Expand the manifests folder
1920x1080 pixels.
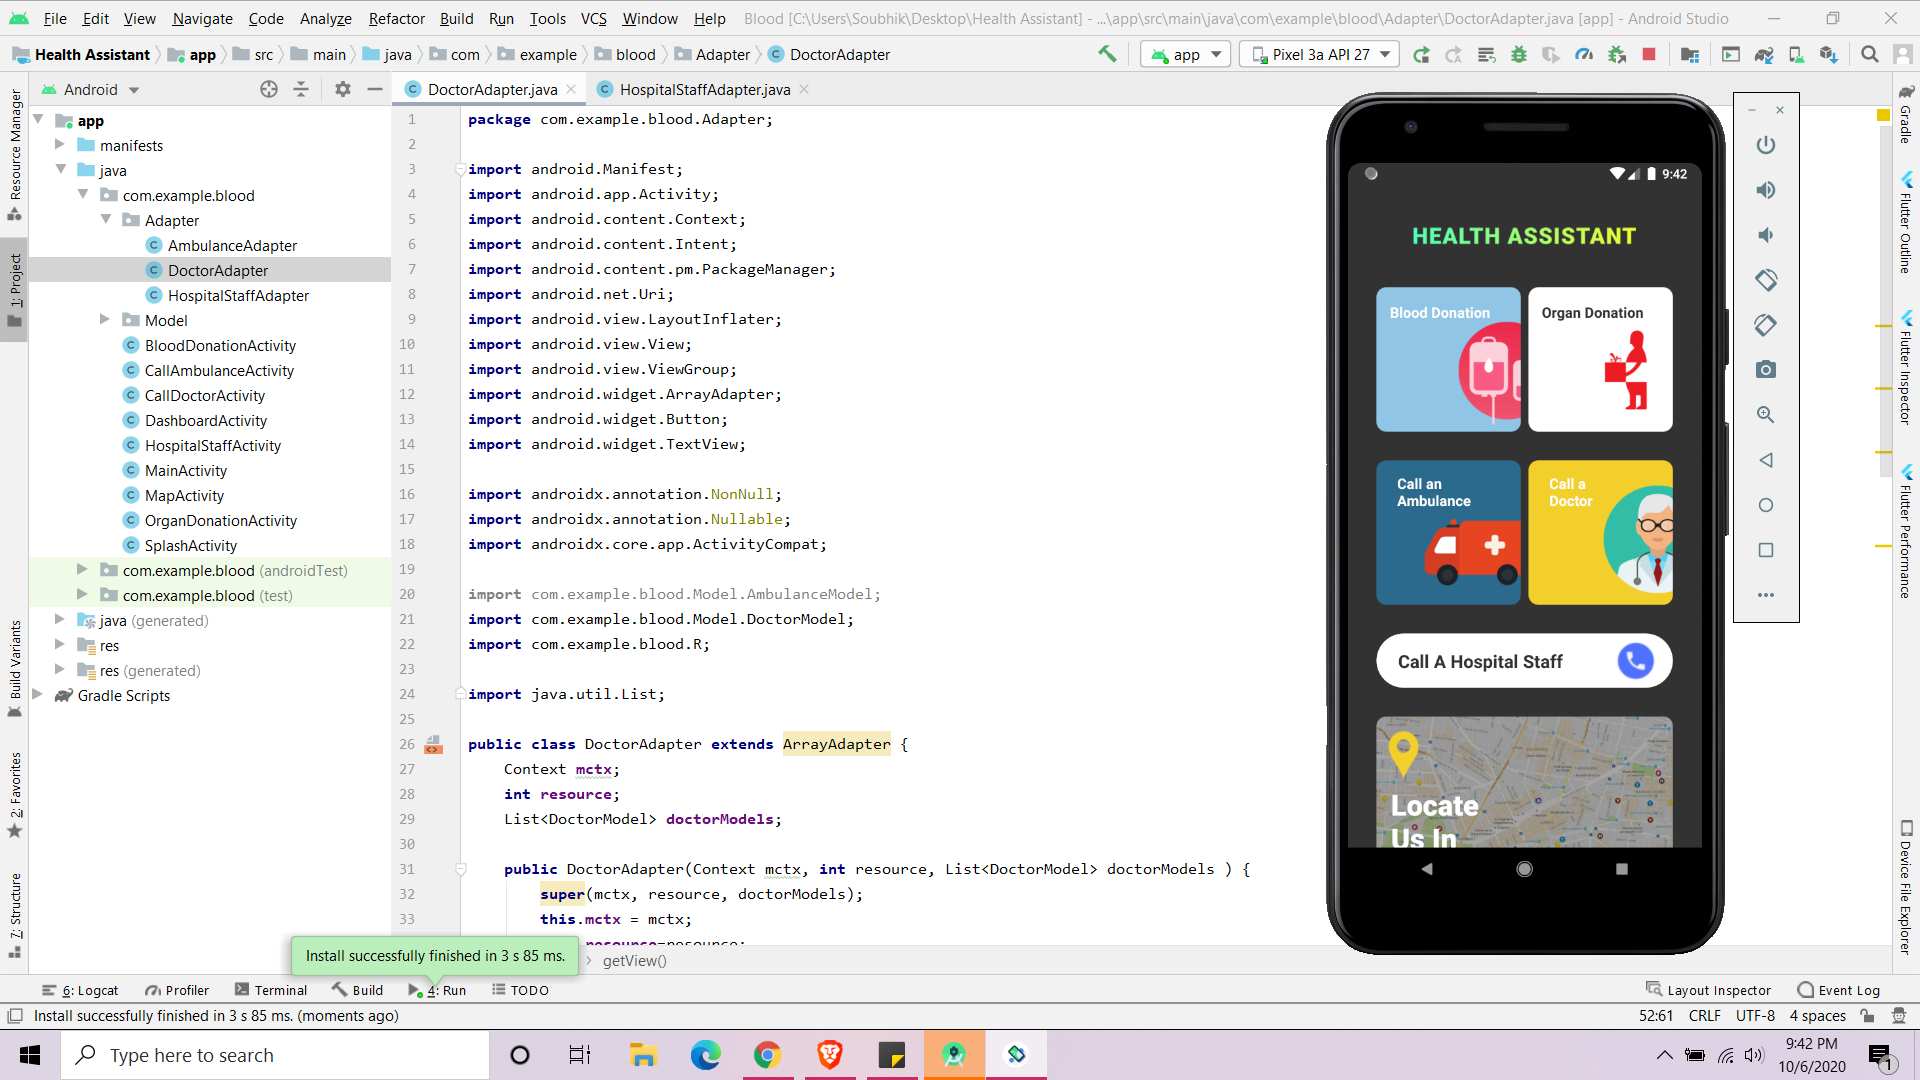click(x=60, y=145)
